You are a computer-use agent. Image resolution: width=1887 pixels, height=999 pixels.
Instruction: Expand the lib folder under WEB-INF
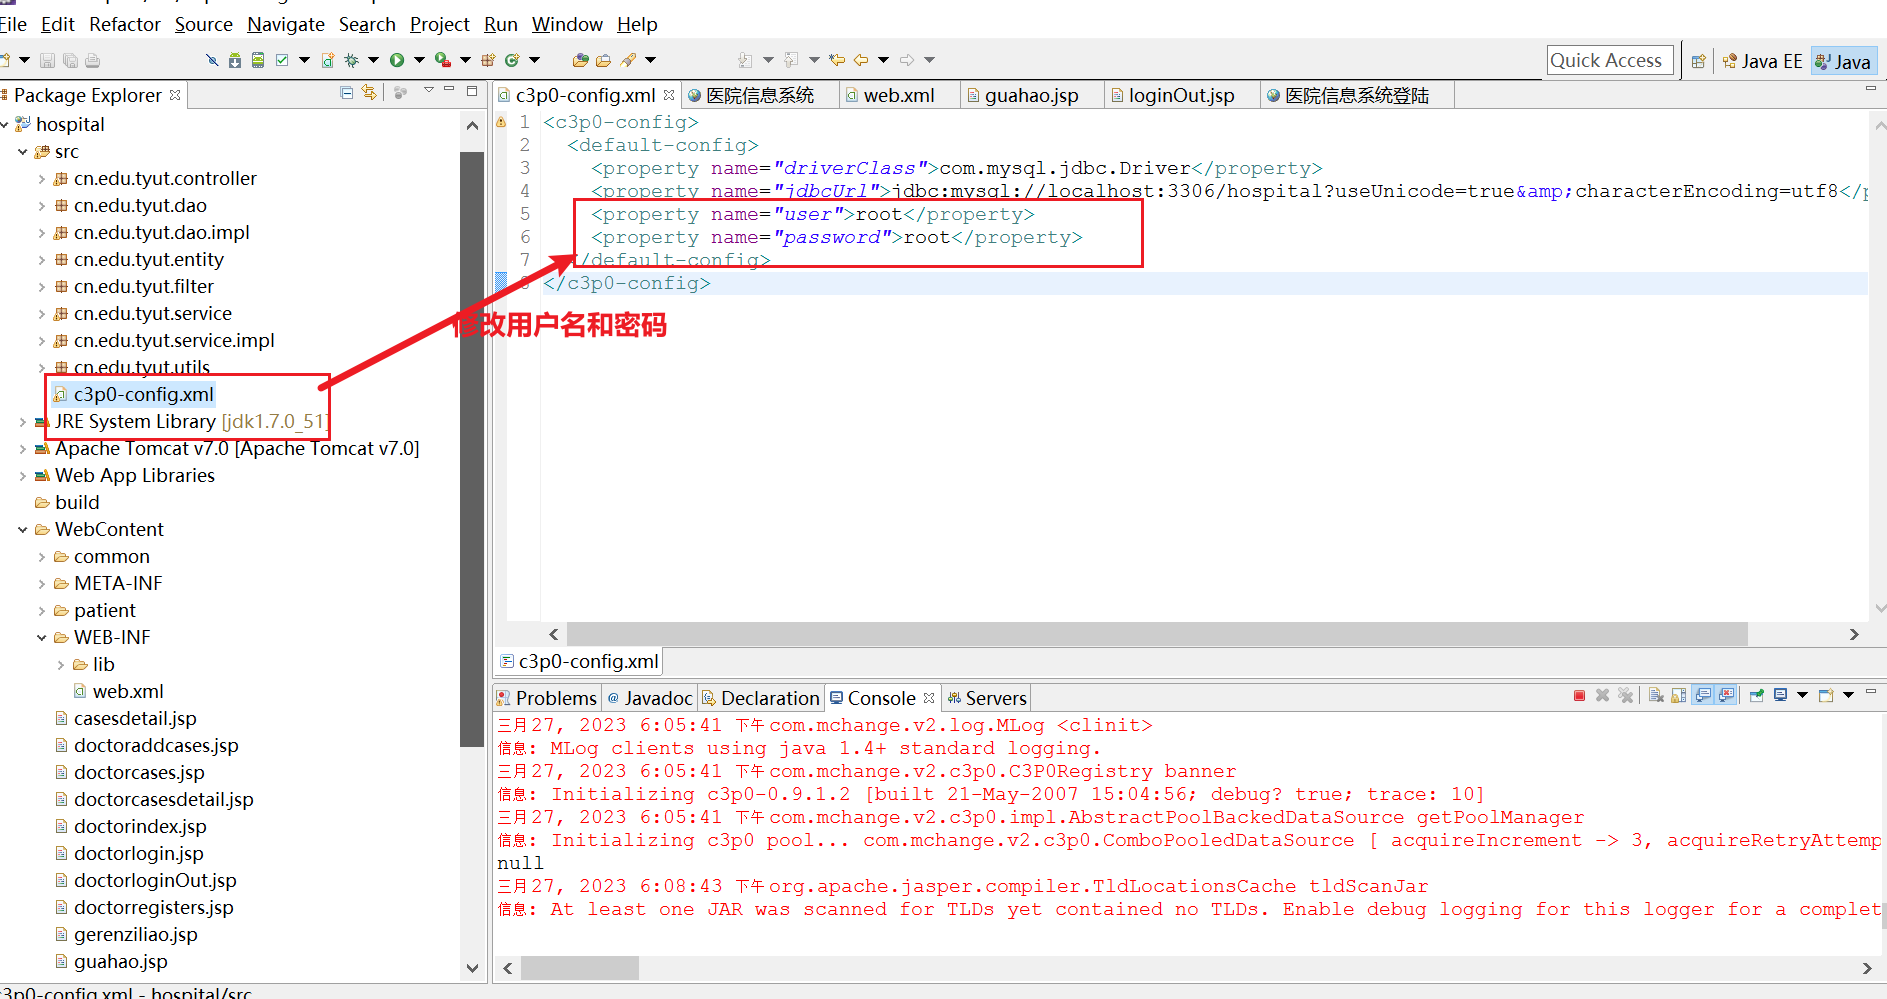[60, 665]
